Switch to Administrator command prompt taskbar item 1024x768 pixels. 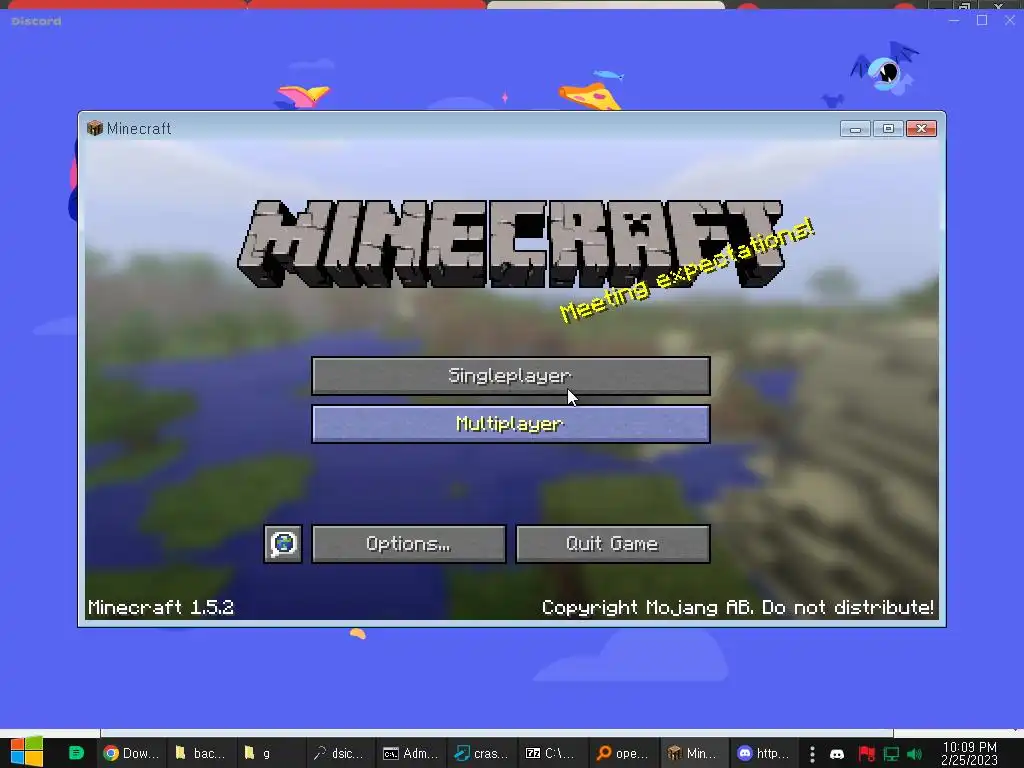click(410, 753)
